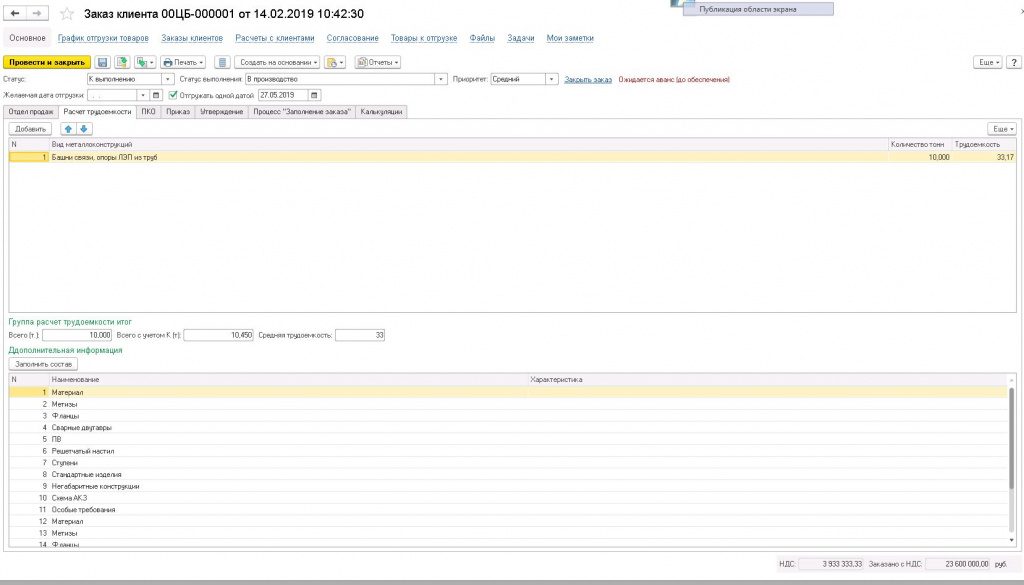Click the 33,17 Трудоемкость cell
The width and height of the screenshot is (1024, 585).
tap(984, 157)
